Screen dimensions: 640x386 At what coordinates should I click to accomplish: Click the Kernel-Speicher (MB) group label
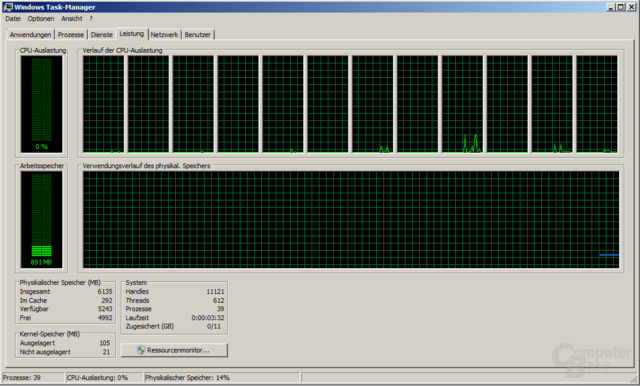tap(50, 334)
